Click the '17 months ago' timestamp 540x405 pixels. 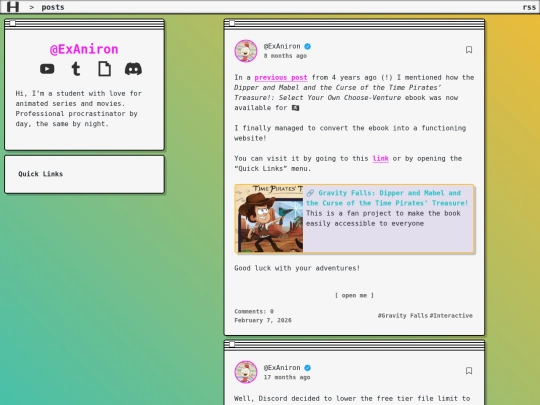tap(287, 377)
